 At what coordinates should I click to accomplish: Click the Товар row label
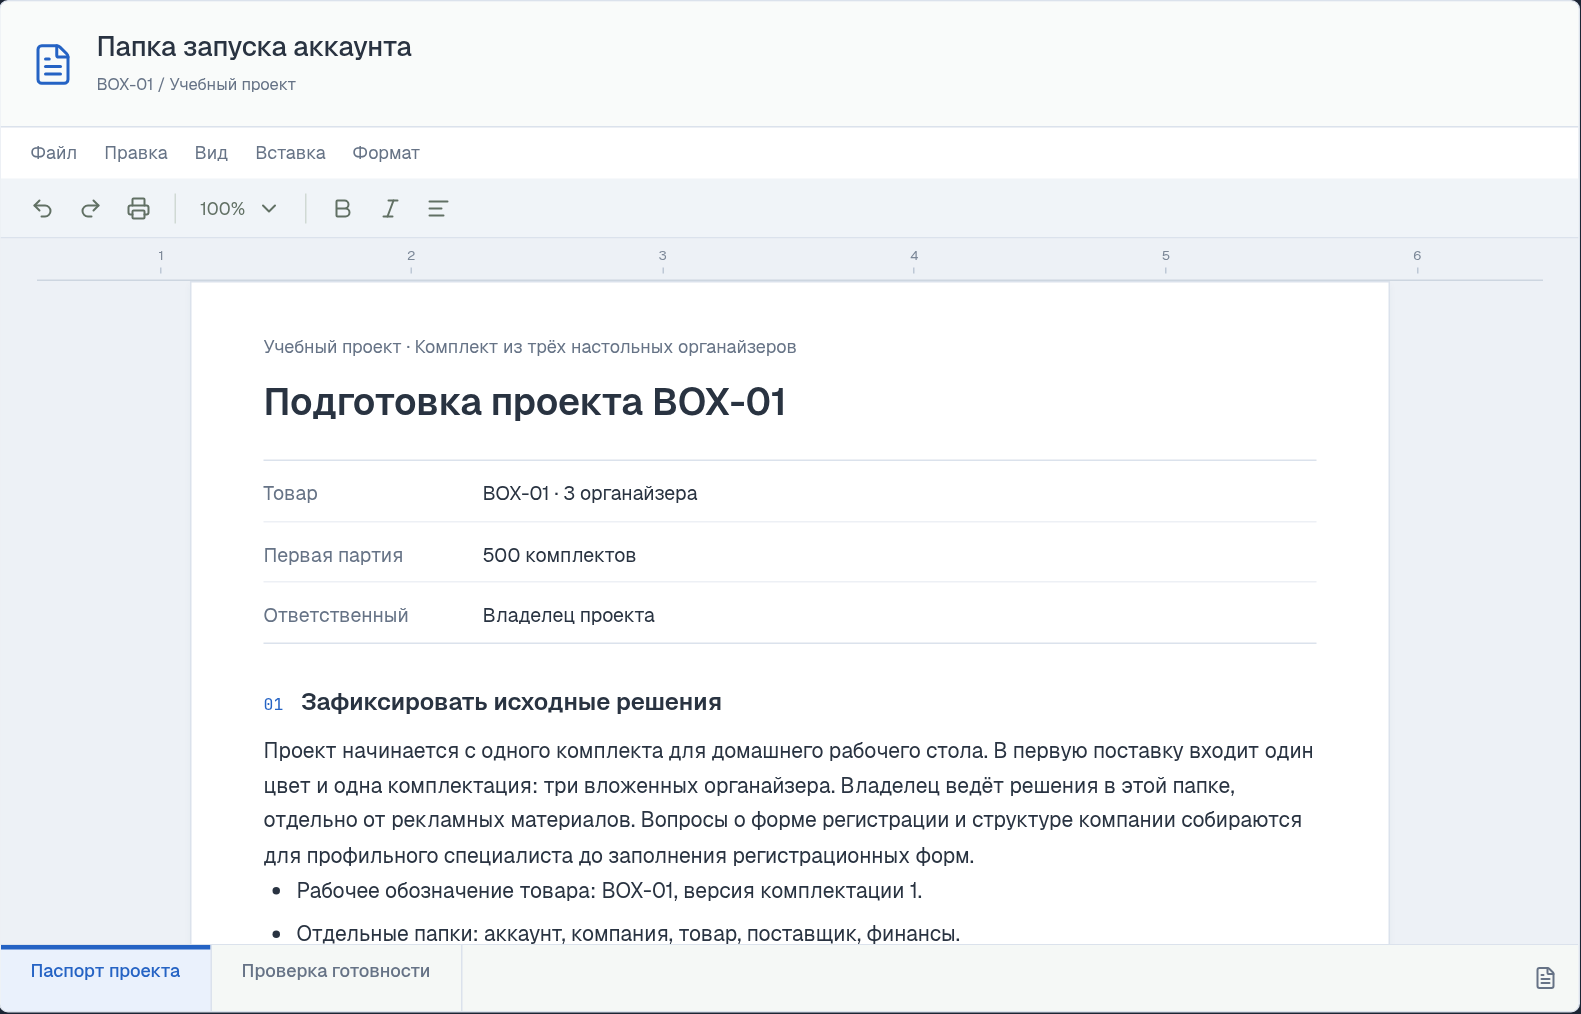pyautogui.click(x=291, y=493)
